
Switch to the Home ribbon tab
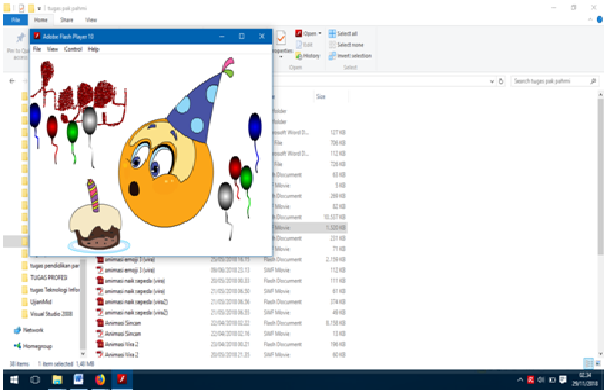coord(41,20)
